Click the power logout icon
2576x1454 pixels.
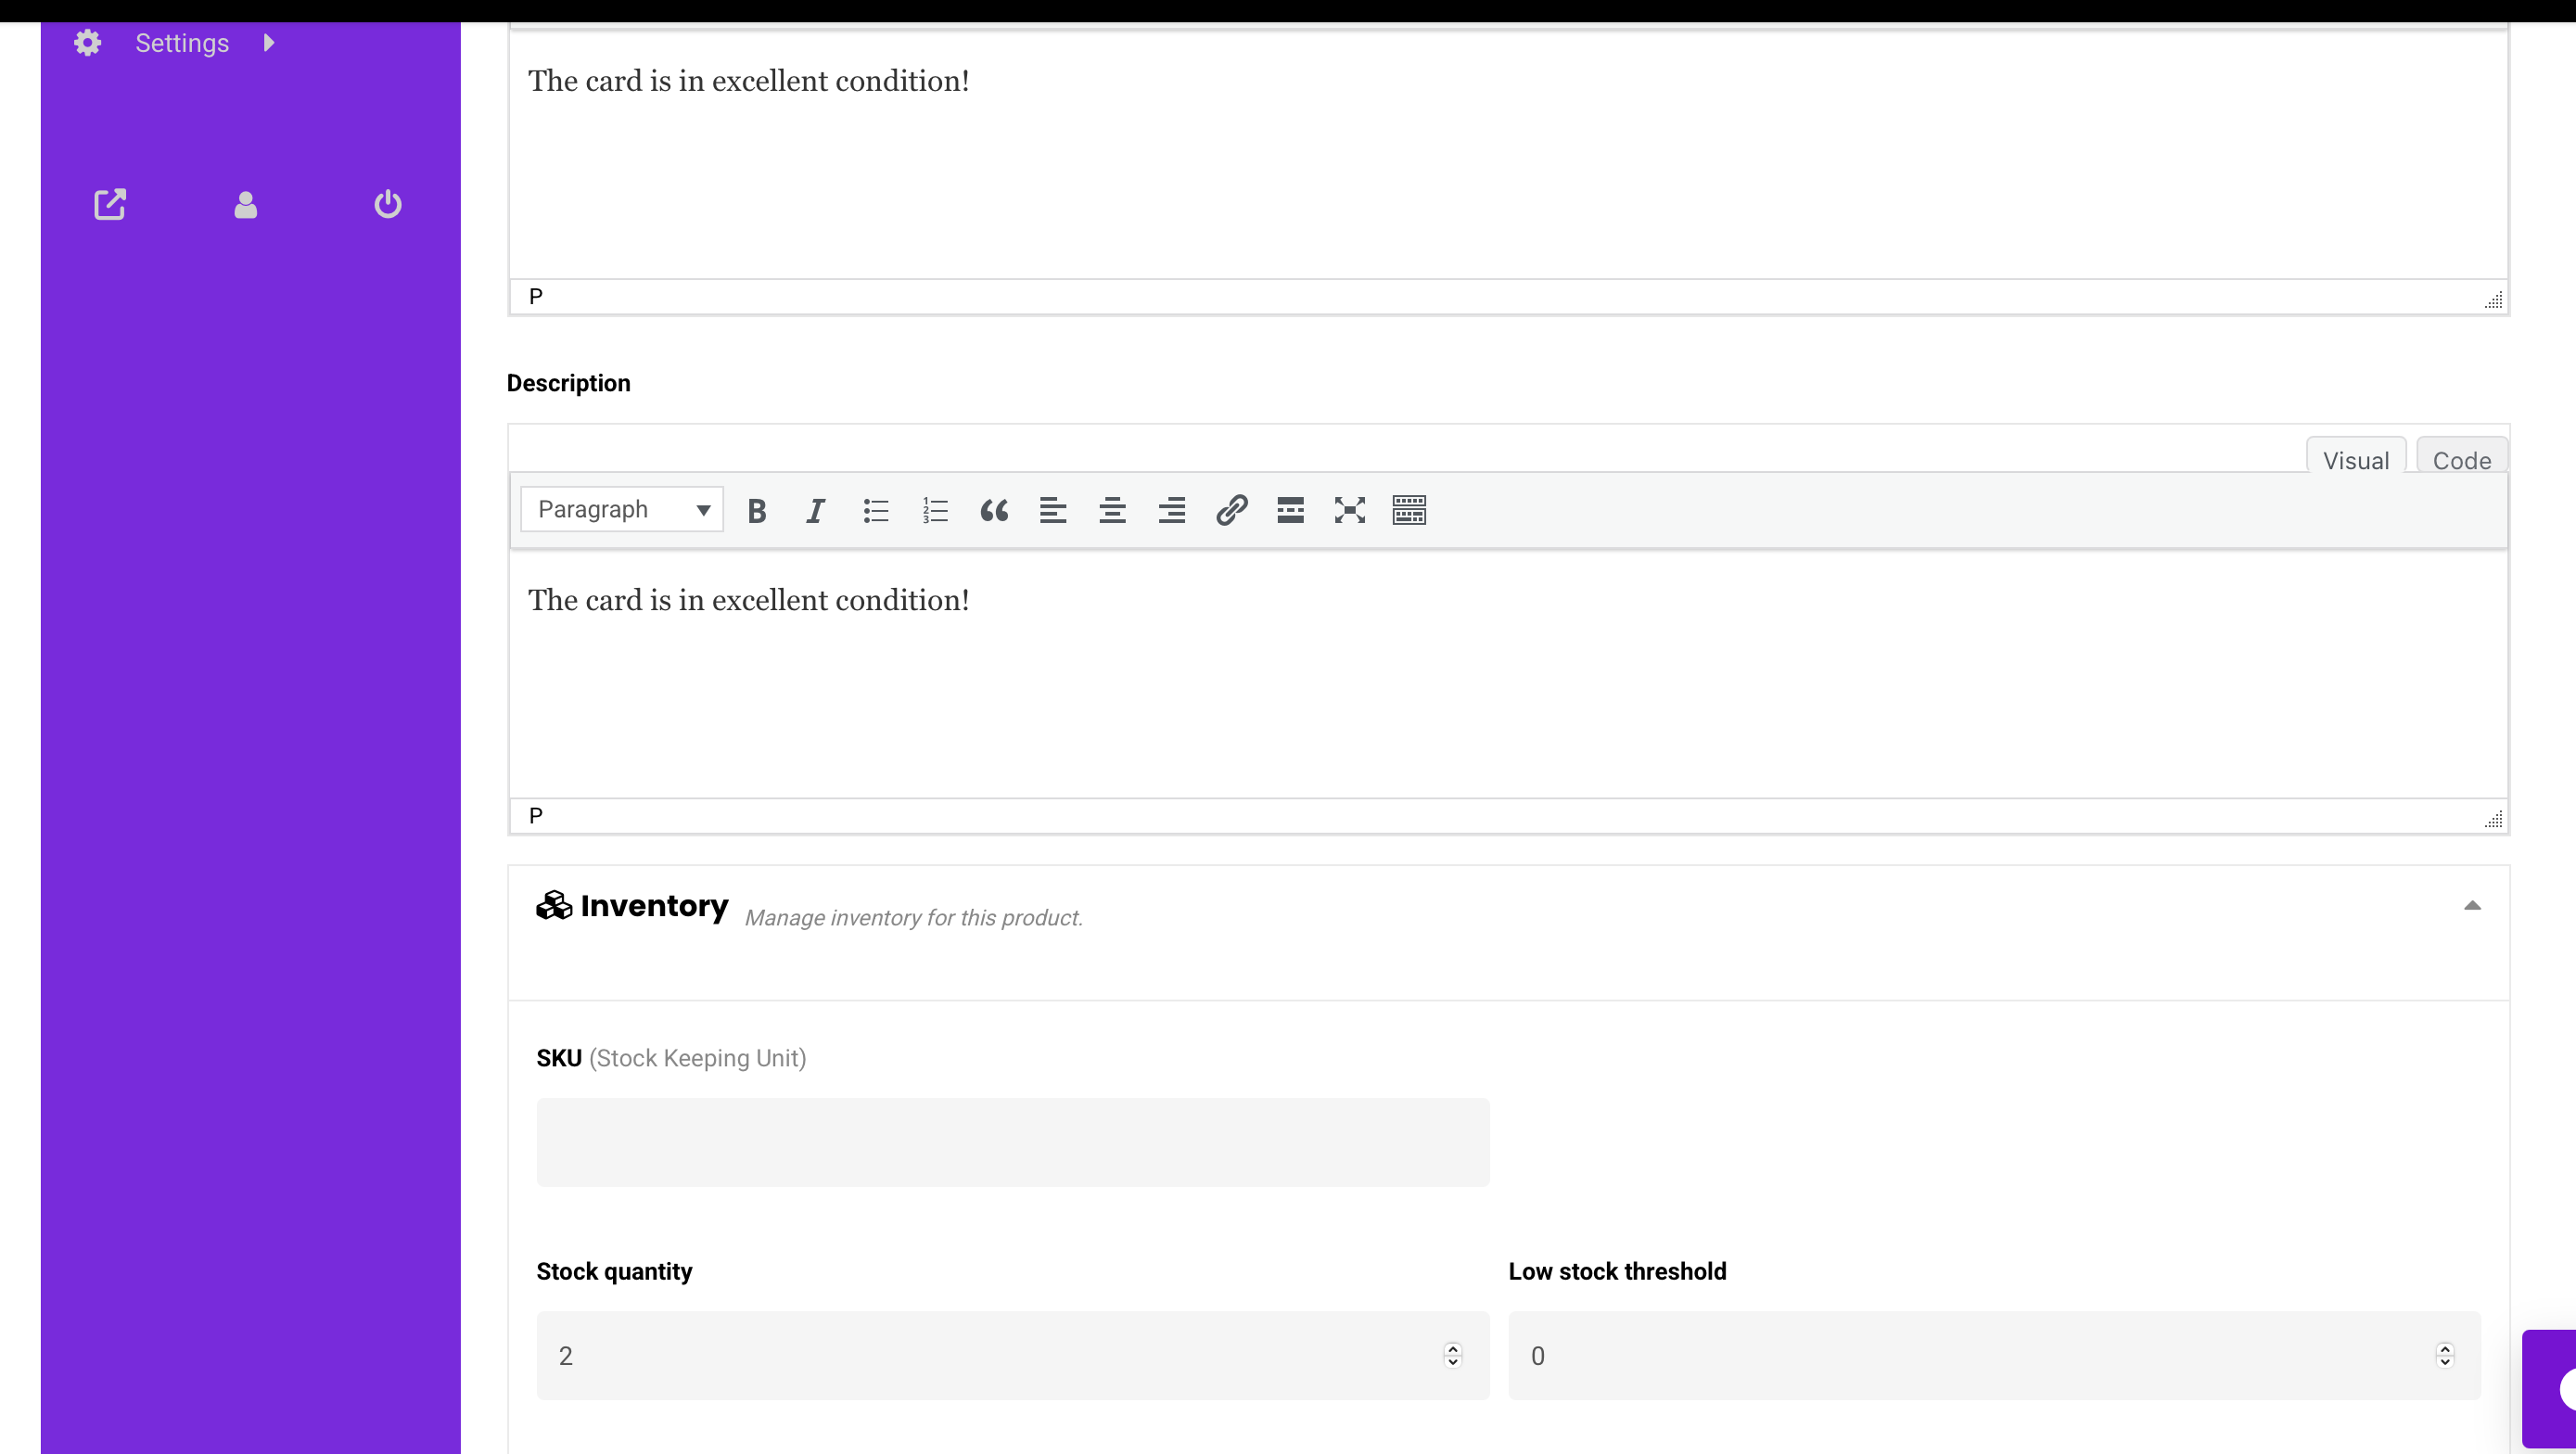[388, 204]
